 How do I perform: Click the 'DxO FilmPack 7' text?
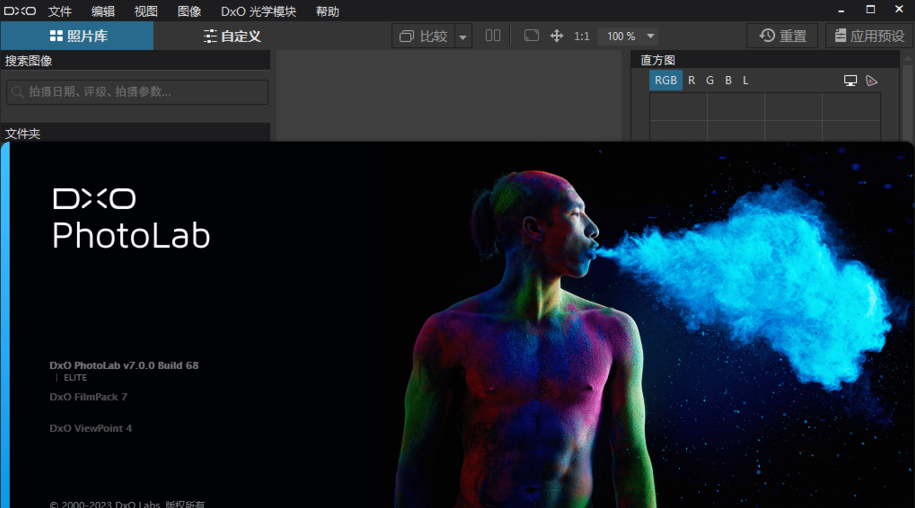point(88,397)
